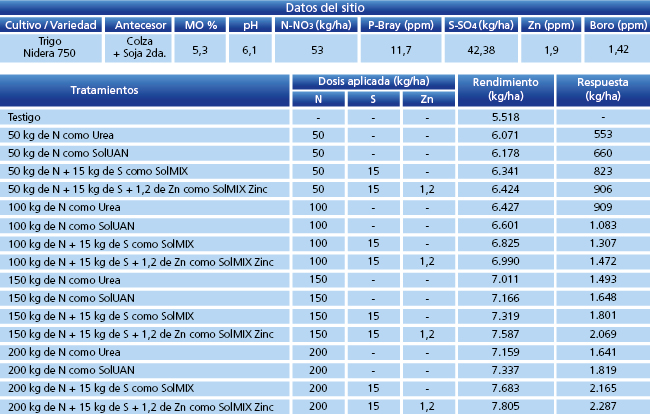Select the 'Boro (ppm)' column header

[615, 24]
